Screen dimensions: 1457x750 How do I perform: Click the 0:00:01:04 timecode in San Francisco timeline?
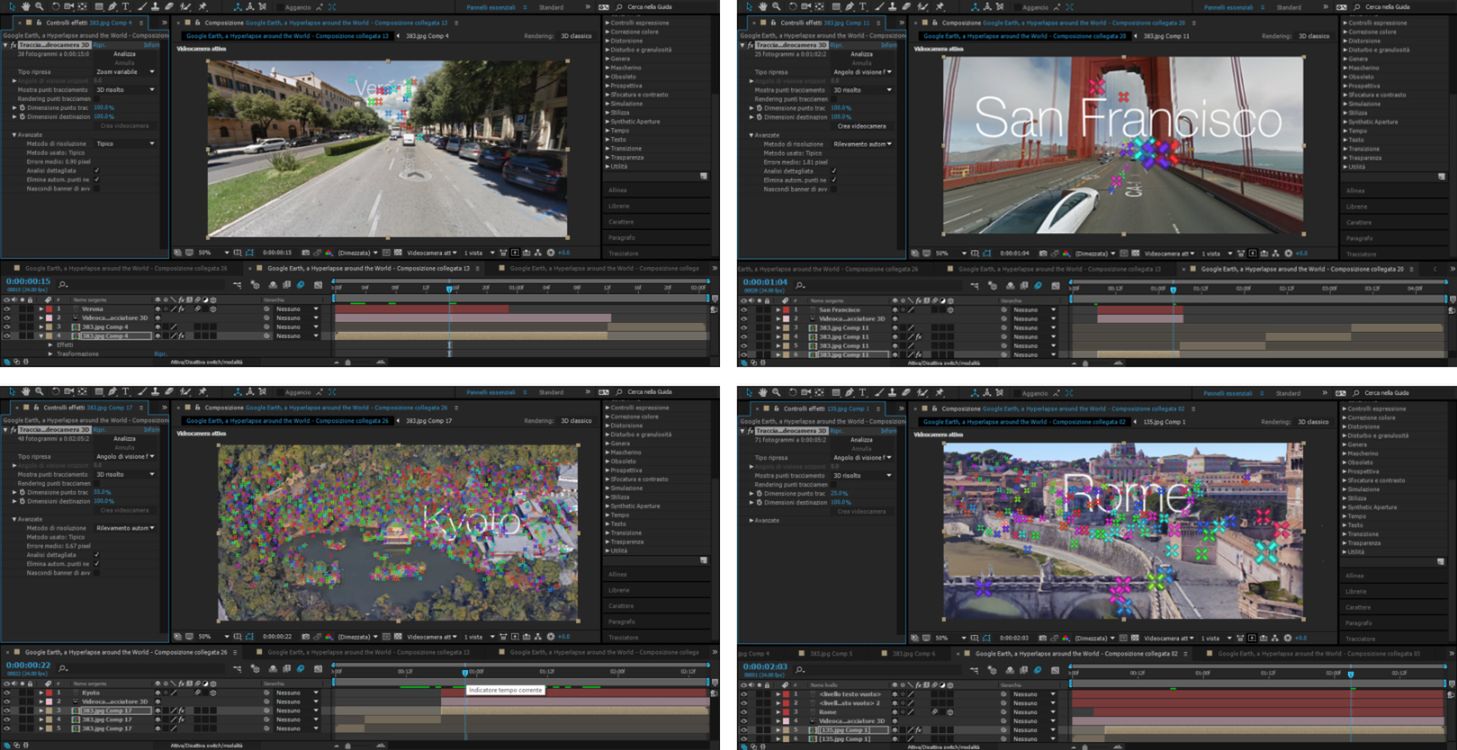click(x=765, y=281)
